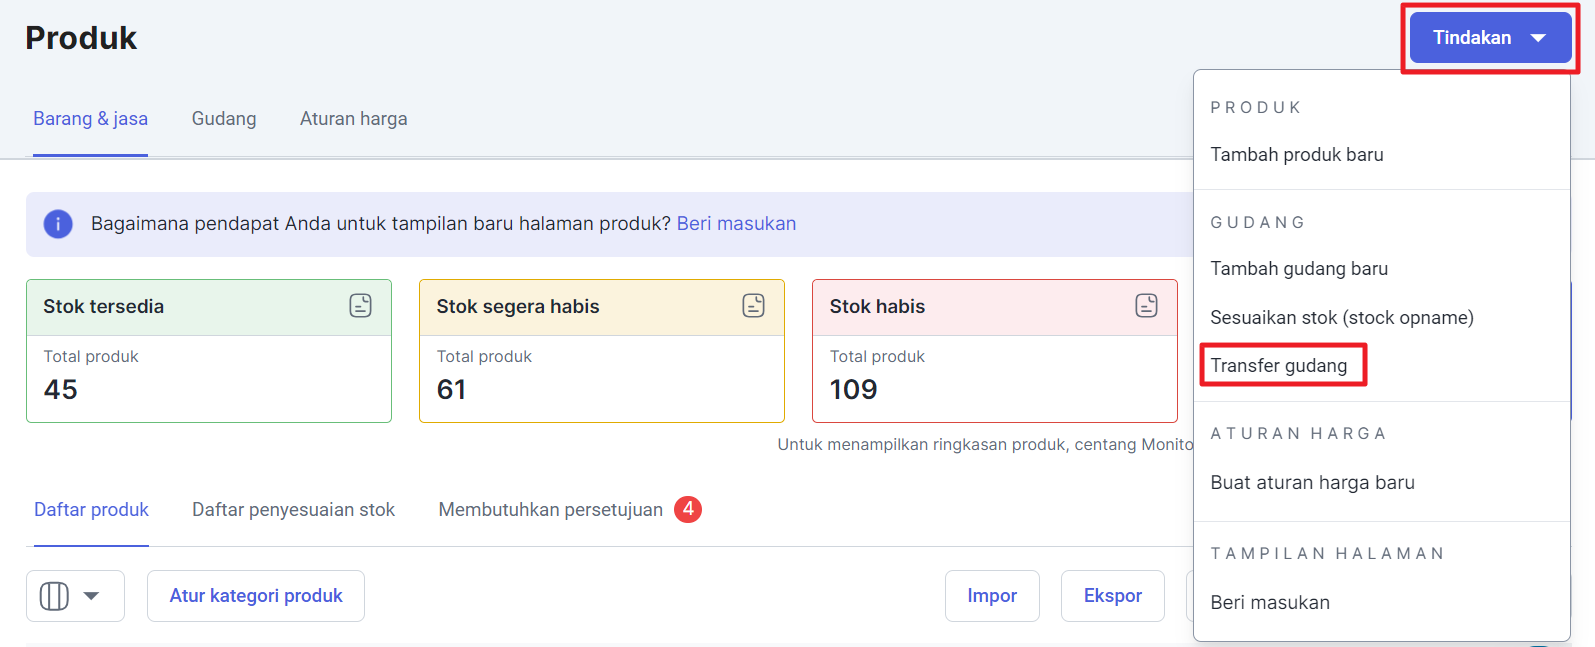Click report icon on Stok habis card
Viewport: 1595px width, 647px height.
(x=1147, y=306)
